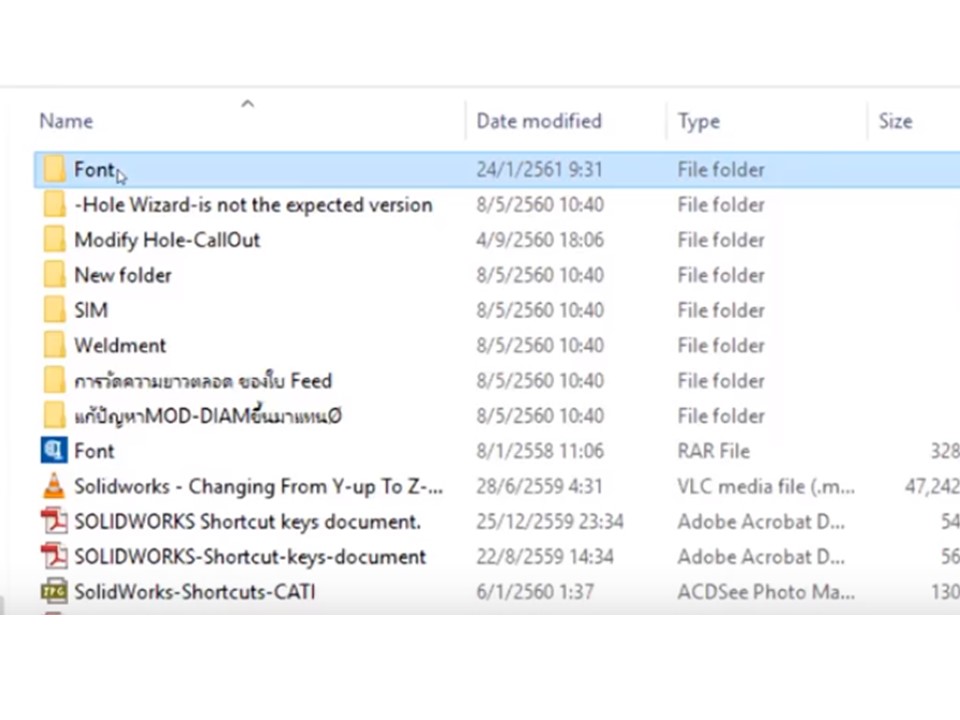Select the "New folder" name
Image resolution: width=960 pixels, height=720 pixels.
122,276
